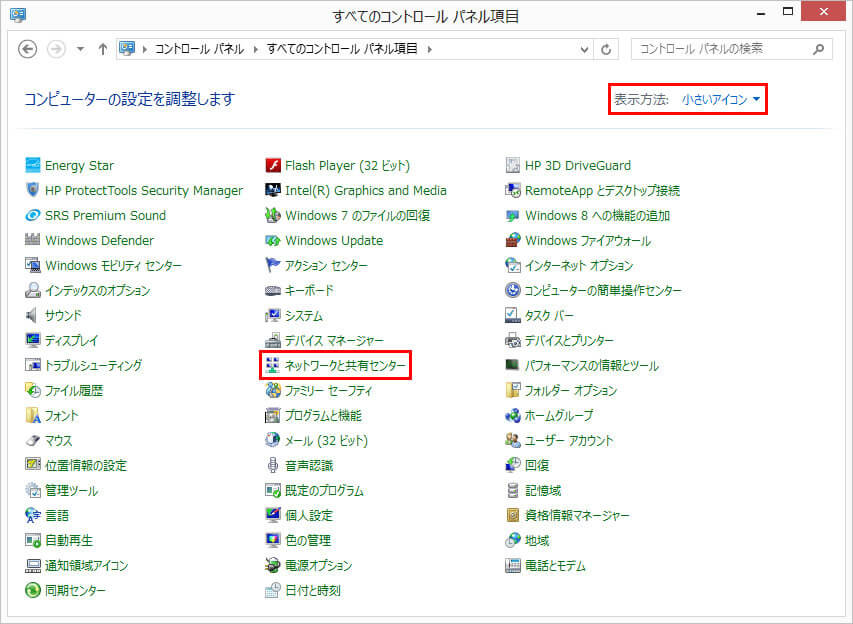Viewport: 853px width, 624px height.
Task: Click the フォント folder icon
Action: (33, 416)
